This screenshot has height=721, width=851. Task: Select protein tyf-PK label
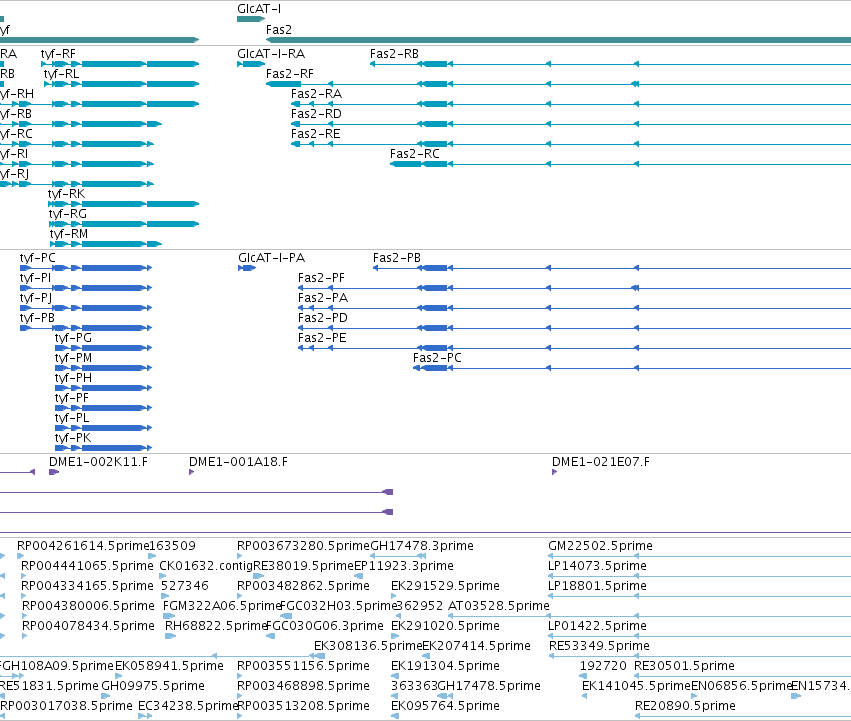click(73, 438)
